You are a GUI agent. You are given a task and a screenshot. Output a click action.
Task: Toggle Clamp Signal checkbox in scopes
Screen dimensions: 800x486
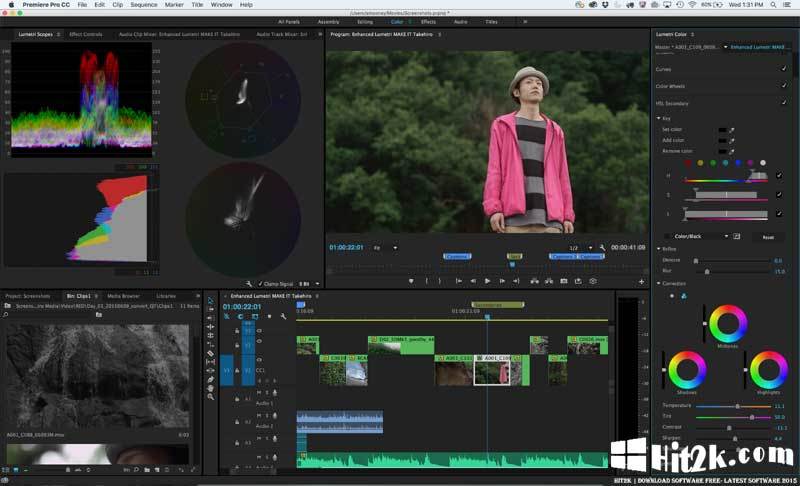point(260,284)
